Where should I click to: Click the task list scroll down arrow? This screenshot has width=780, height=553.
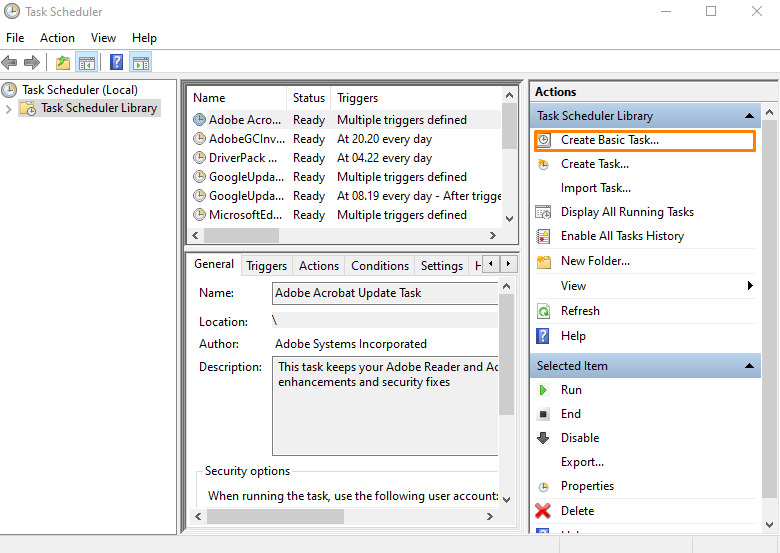[x=509, y=219]
